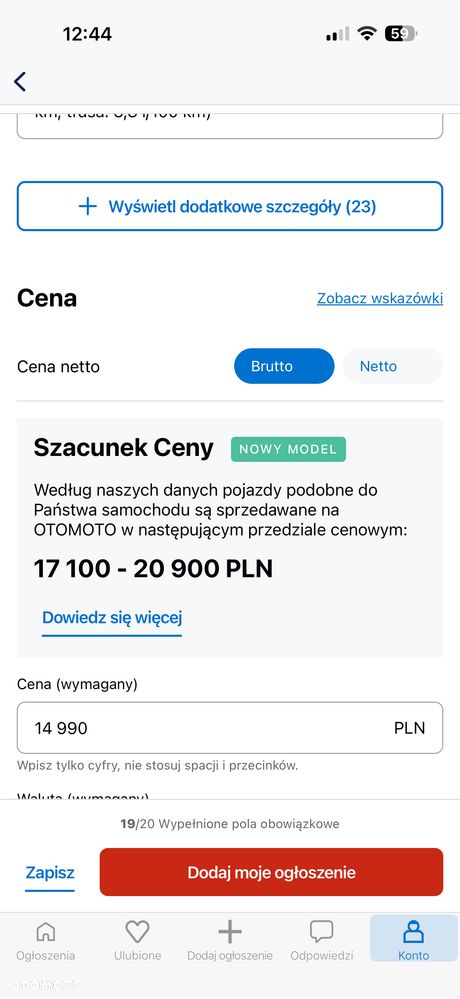The width and height of the screenshot is (460, 999).
Task: Tap the NOWY MODEL badge
Action: coord(288,449)
